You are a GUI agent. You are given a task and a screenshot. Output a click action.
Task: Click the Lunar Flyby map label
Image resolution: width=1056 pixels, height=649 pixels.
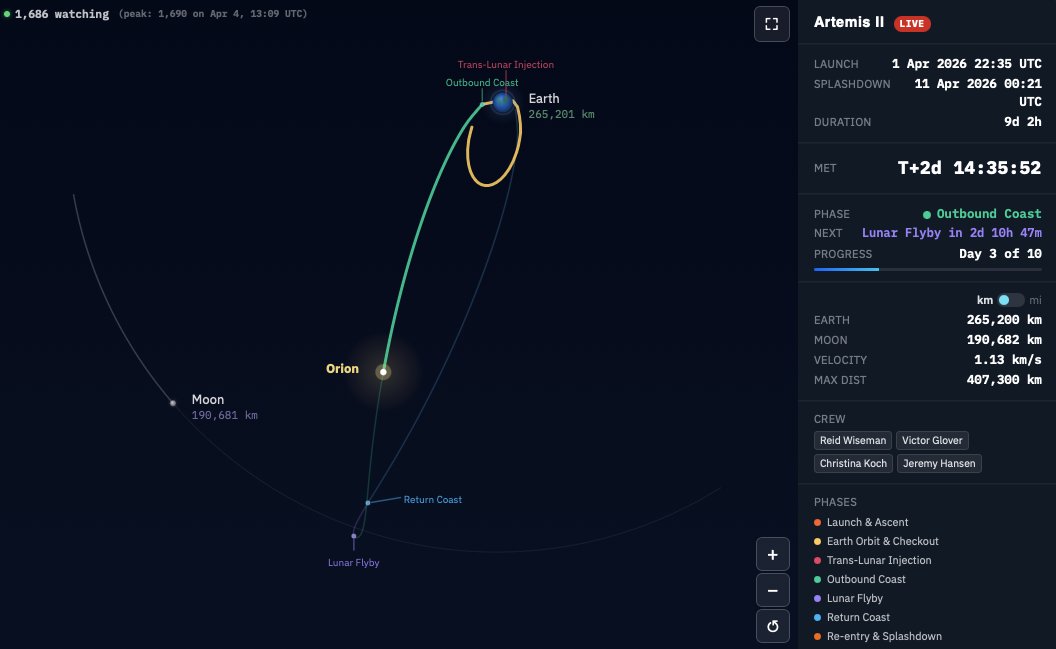pos(354,563)
